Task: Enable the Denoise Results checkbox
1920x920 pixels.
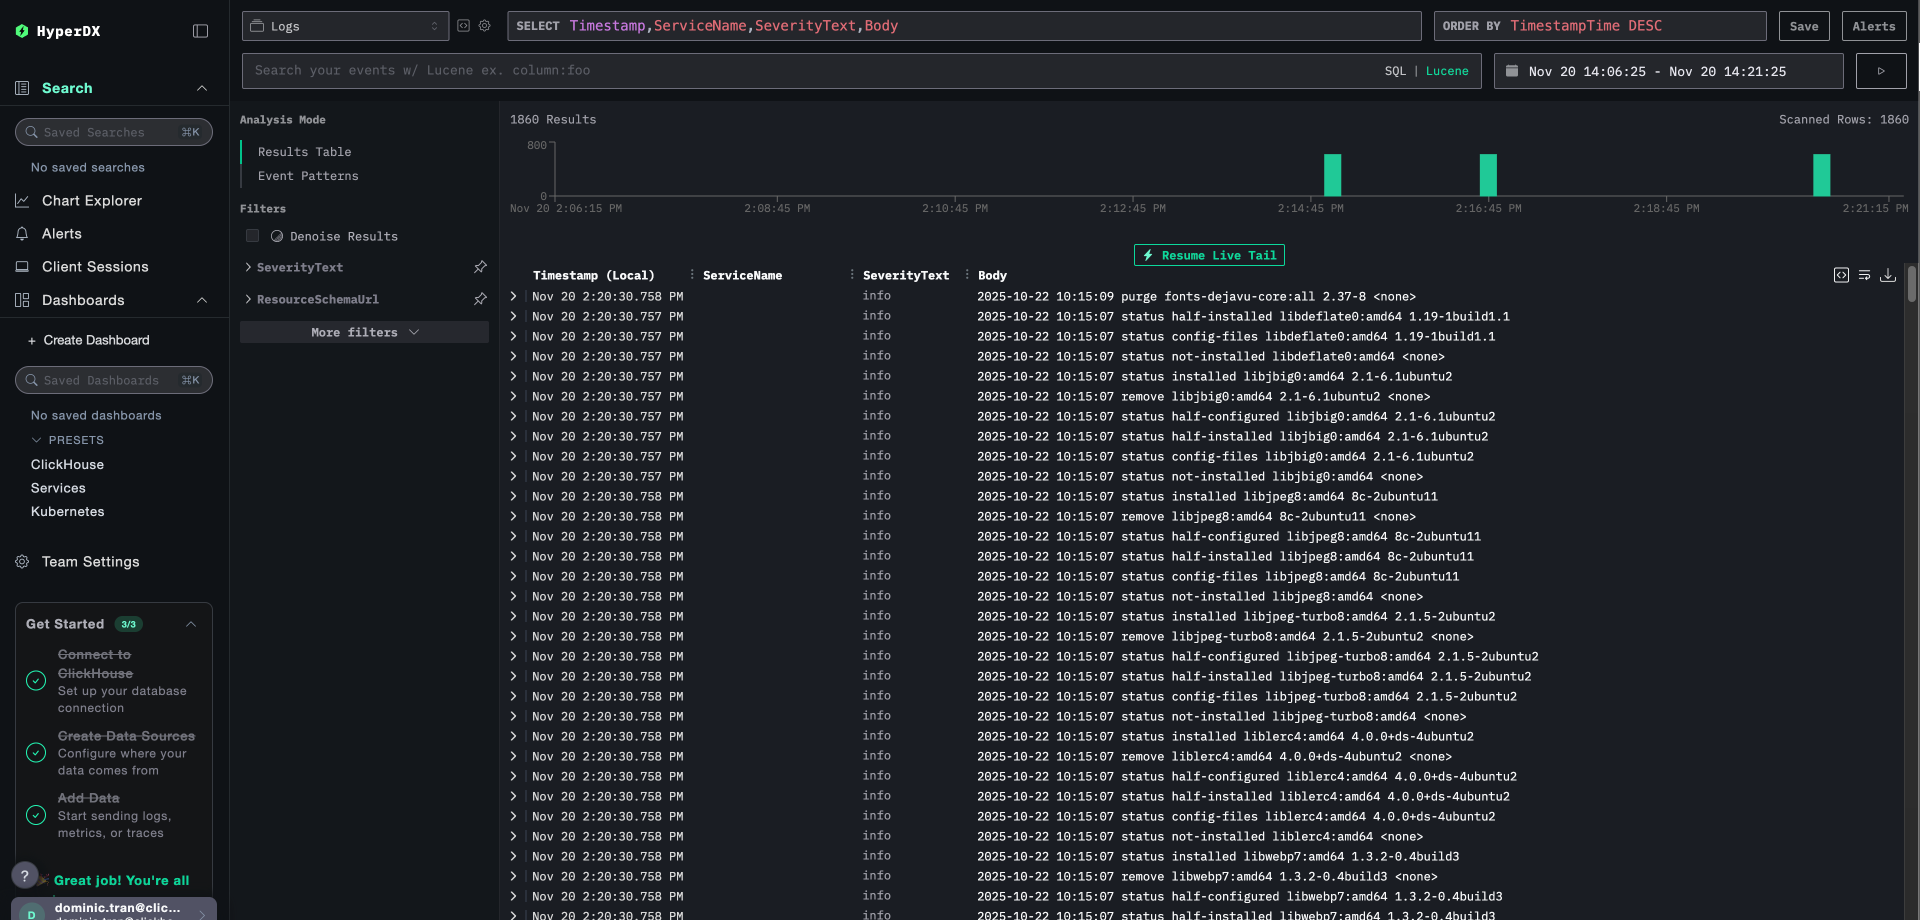Action: coord(252,235)
